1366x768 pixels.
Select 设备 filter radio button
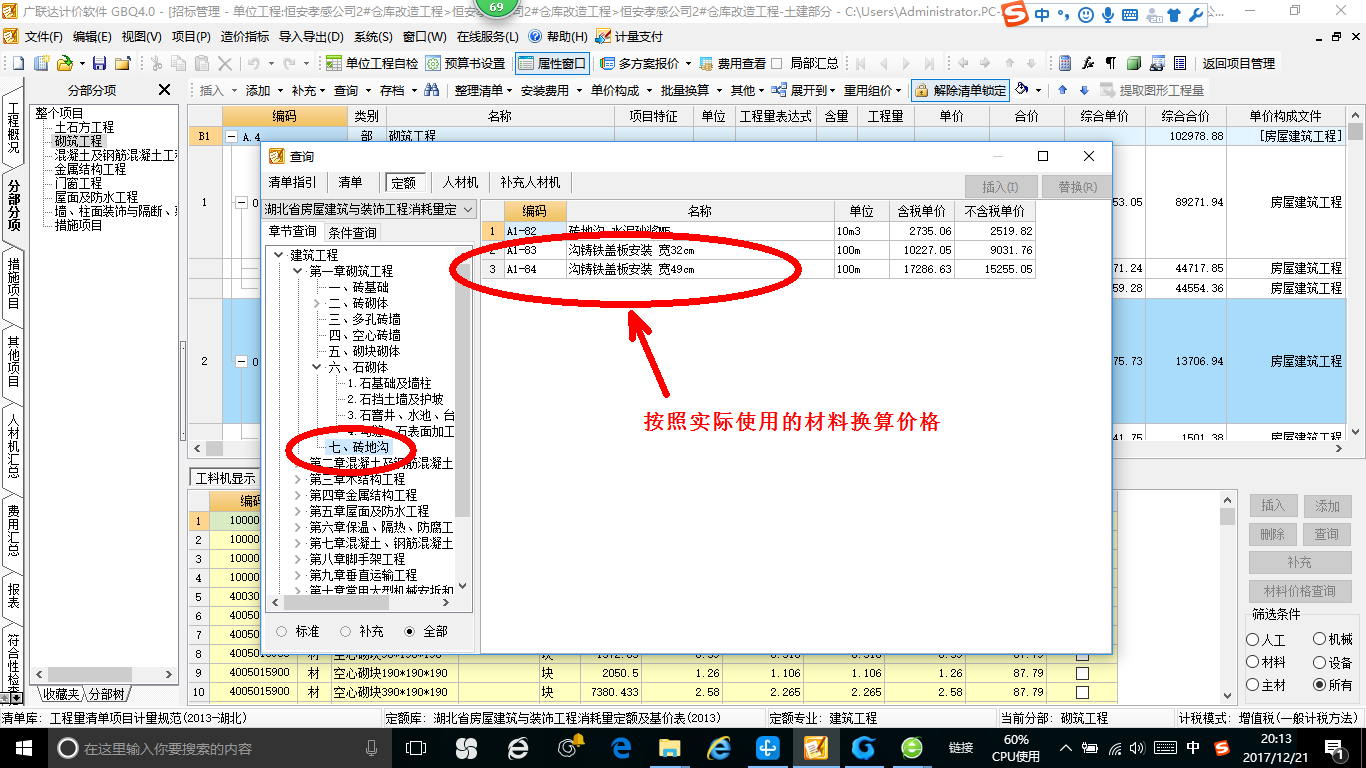1319,662
